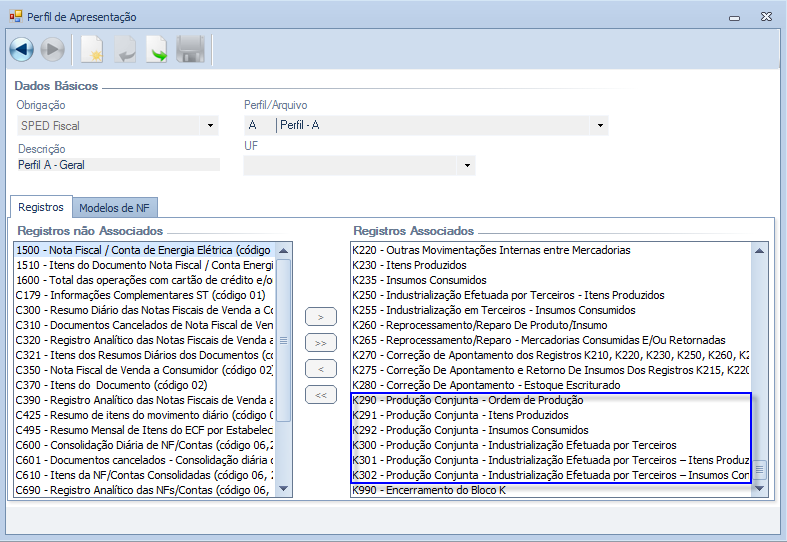The image size is (787, 542).
Task: Click the single right arrow move button
Action: pyautogui.click(x=319, y=317)
